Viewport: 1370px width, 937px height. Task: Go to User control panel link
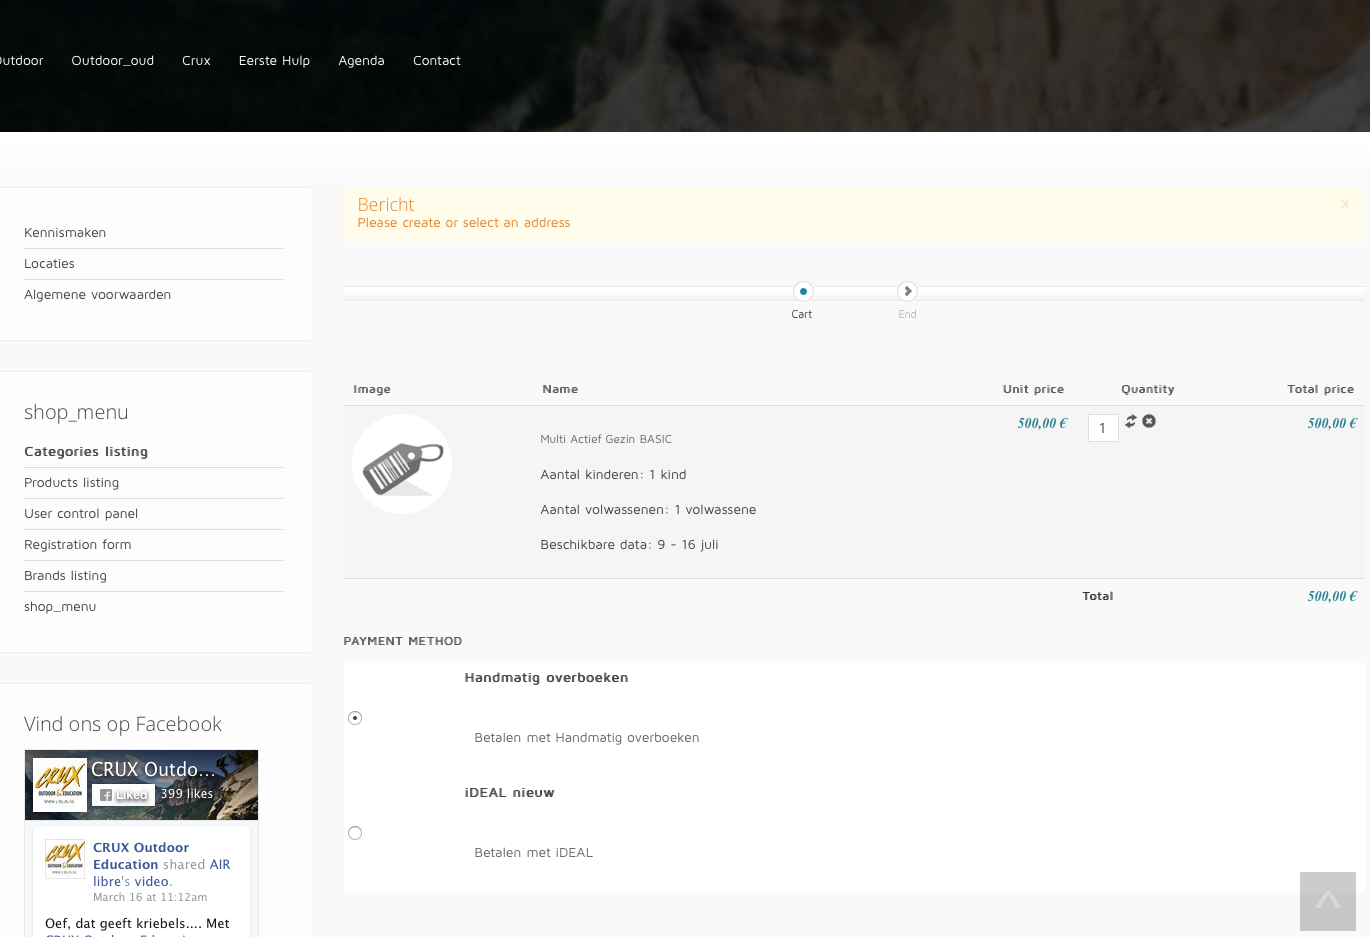tap(81, 514)
